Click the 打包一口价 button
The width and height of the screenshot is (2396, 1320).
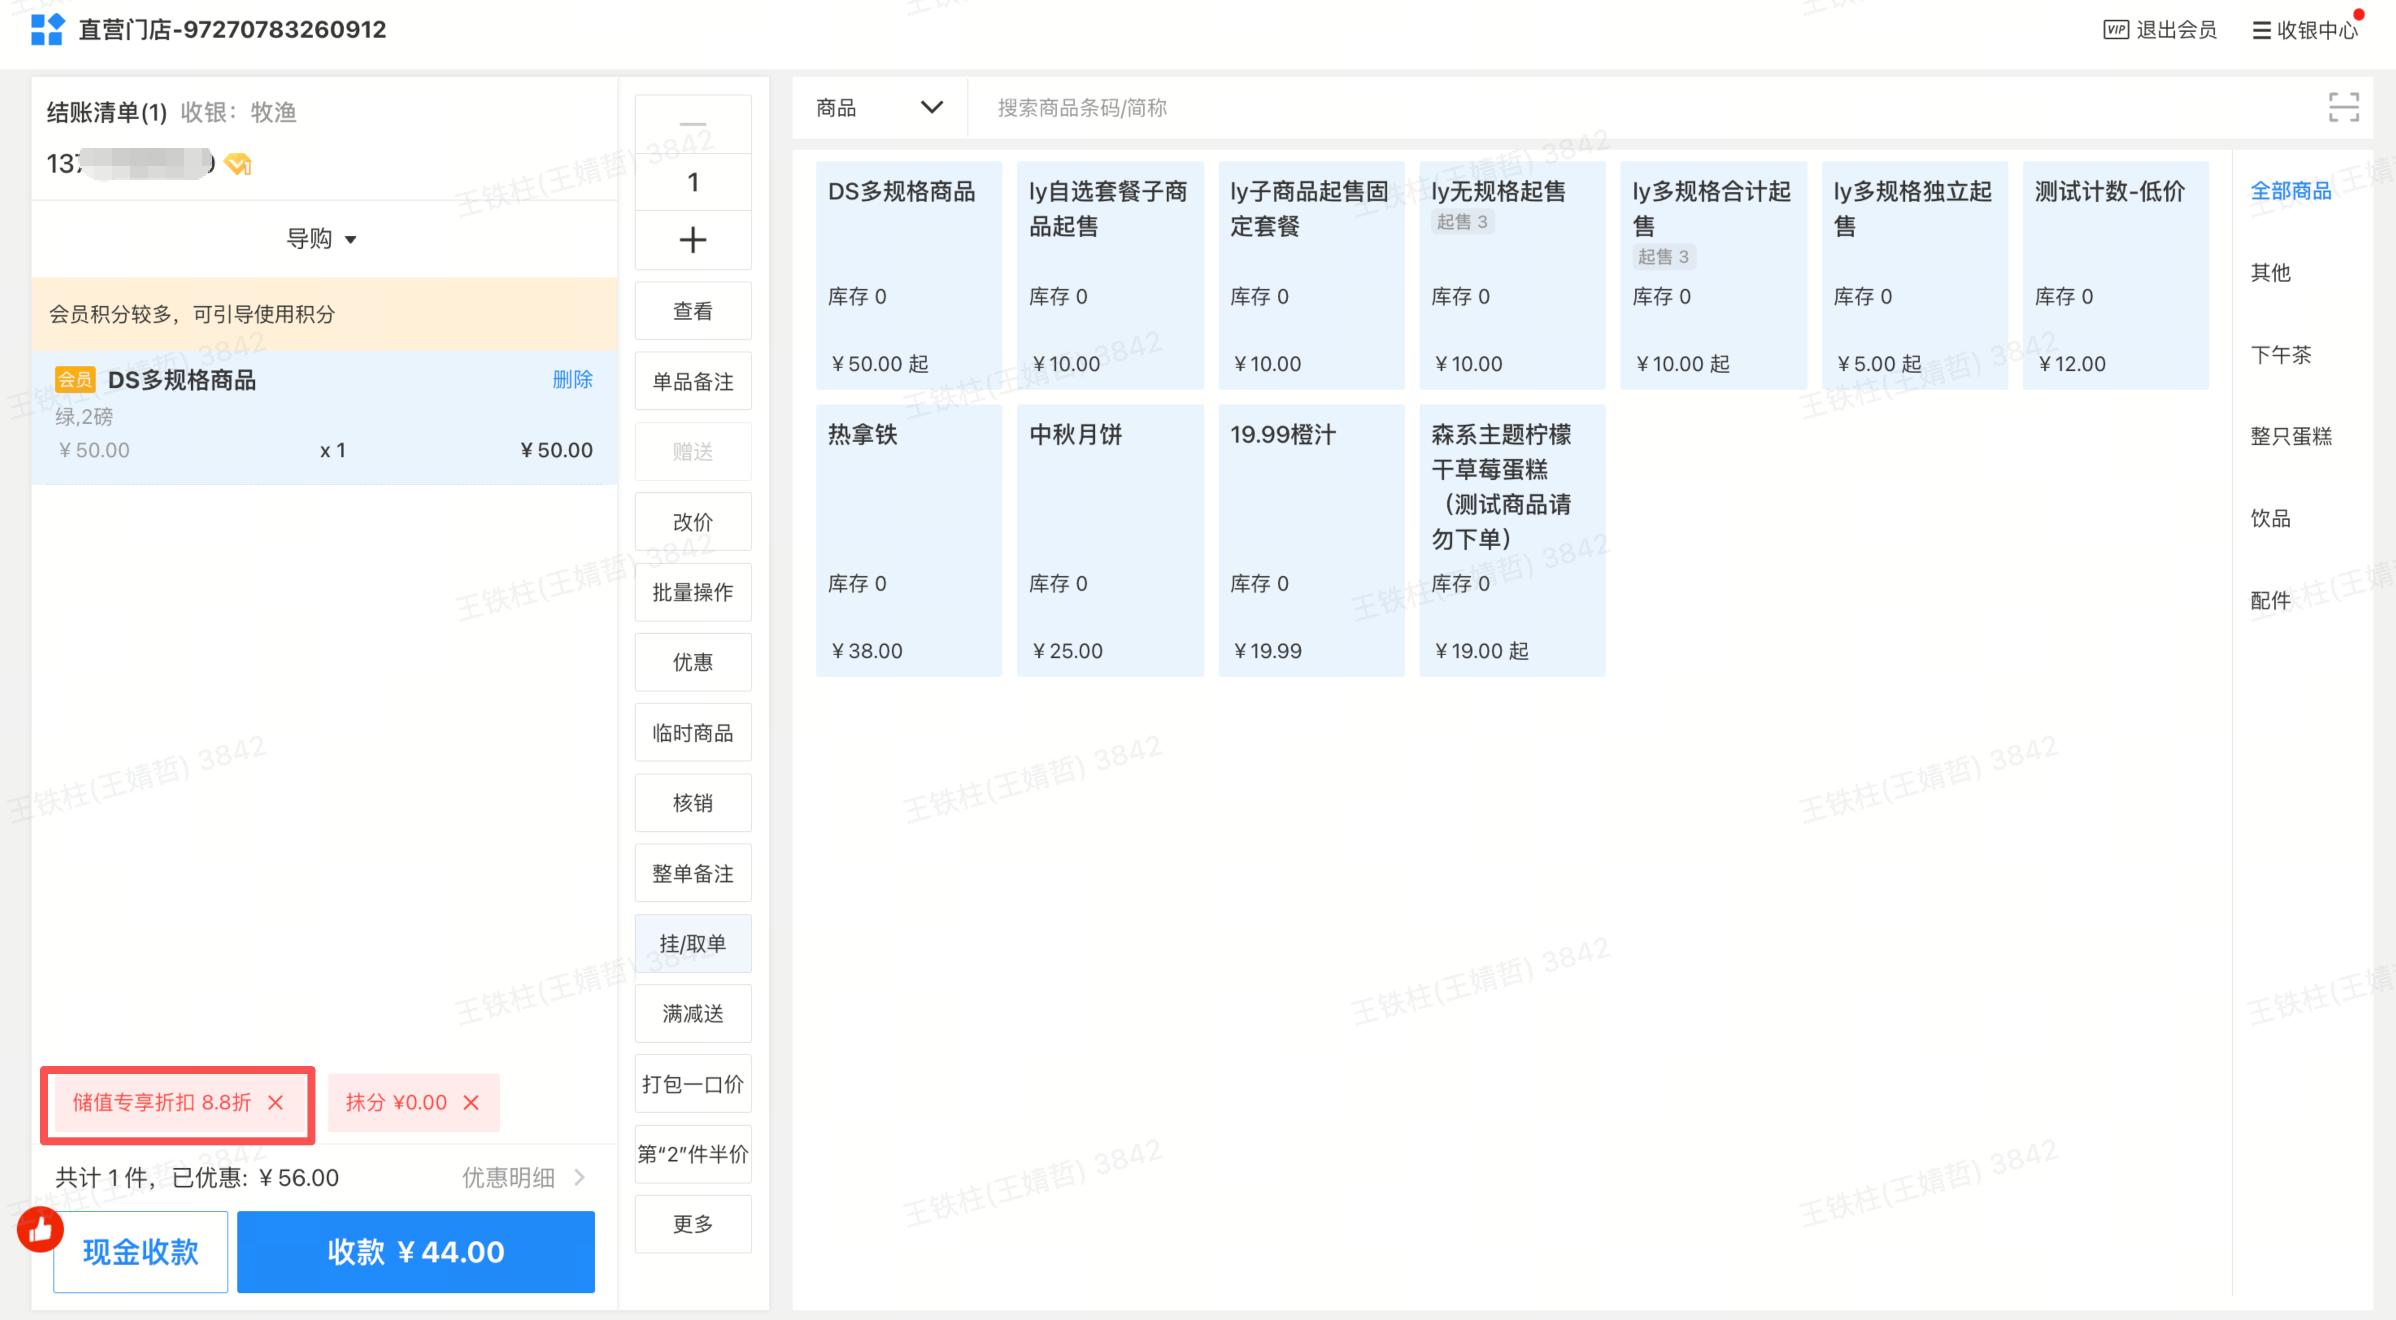coord(693,1084)
